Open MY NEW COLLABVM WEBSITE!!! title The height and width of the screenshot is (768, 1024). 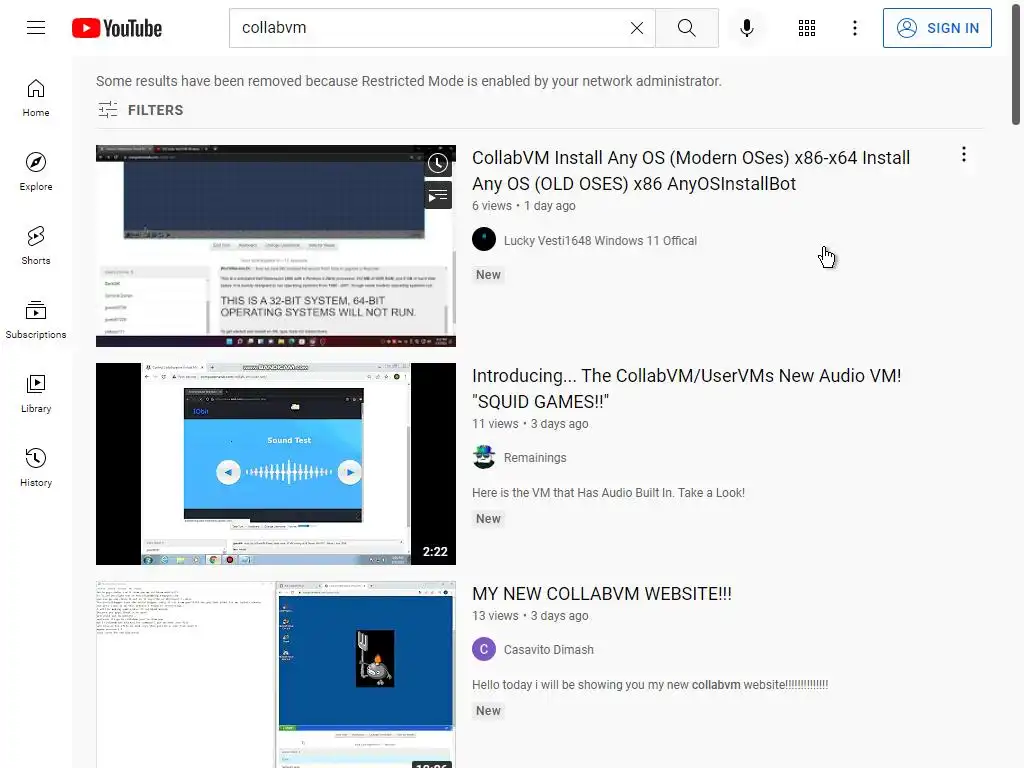[x=601, y=594]
